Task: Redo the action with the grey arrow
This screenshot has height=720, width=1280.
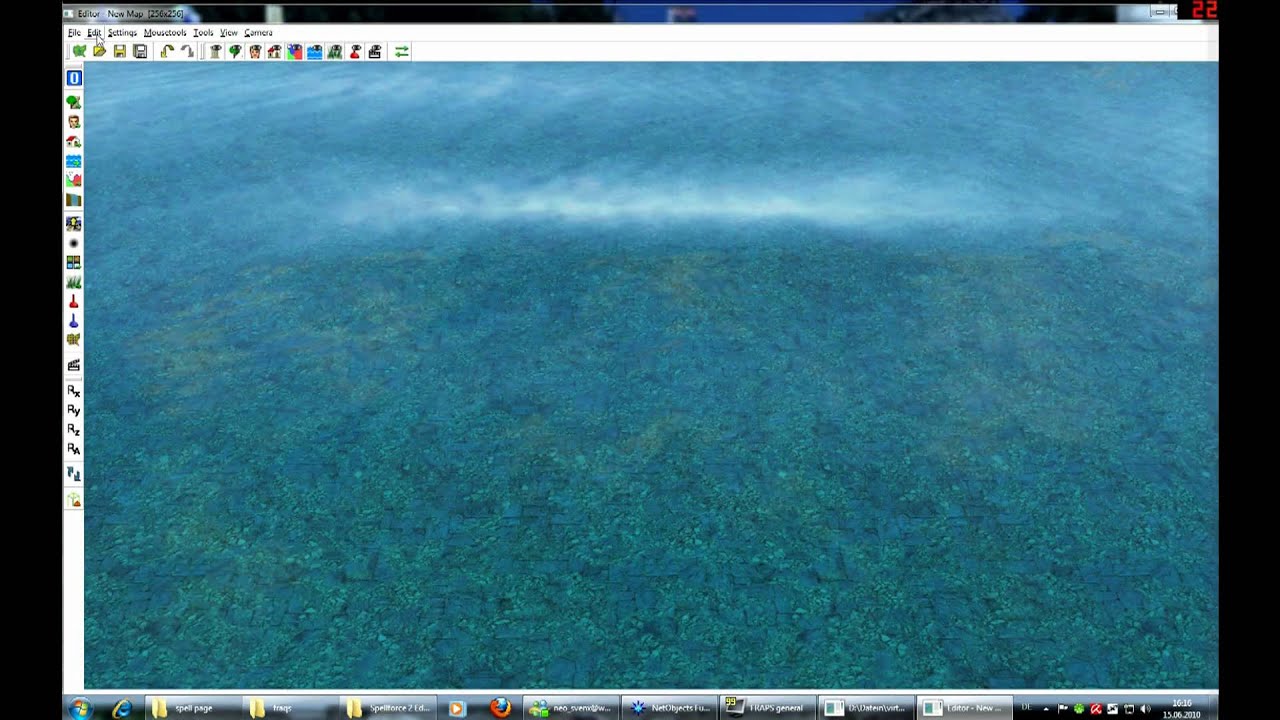Action: 187,51
